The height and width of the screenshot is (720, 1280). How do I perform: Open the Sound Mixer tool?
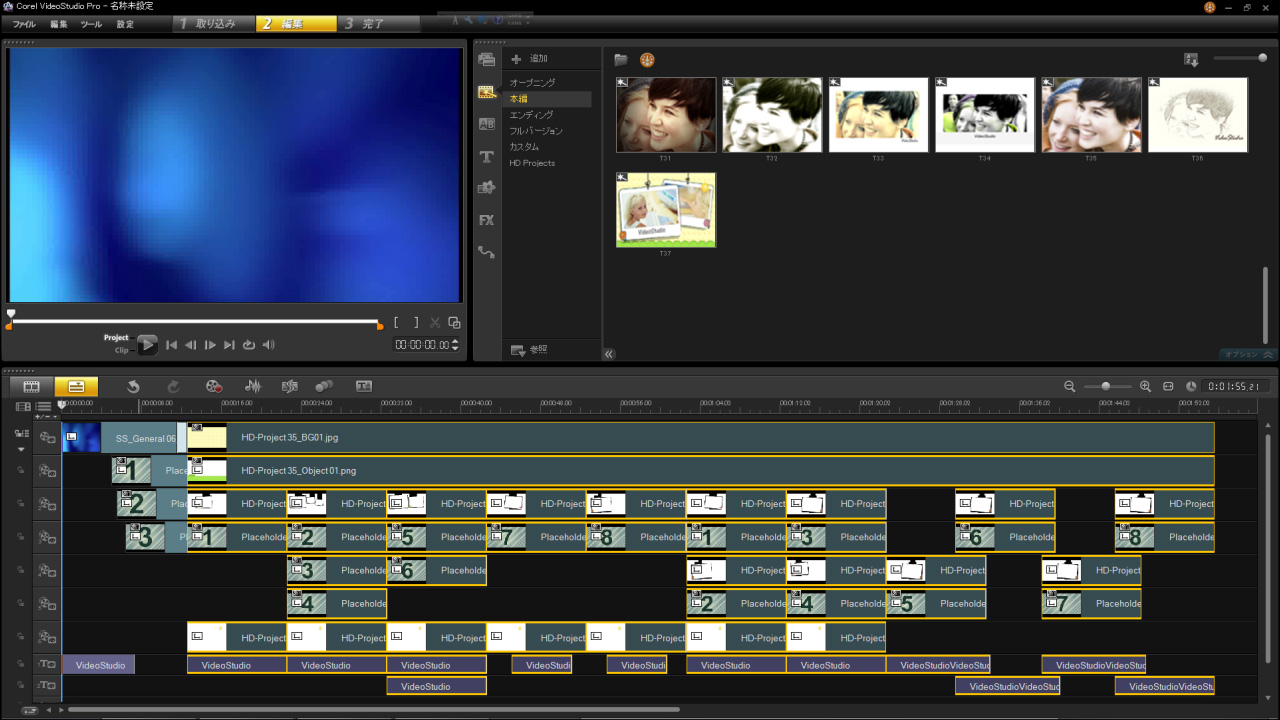click(x=253, y=386)
